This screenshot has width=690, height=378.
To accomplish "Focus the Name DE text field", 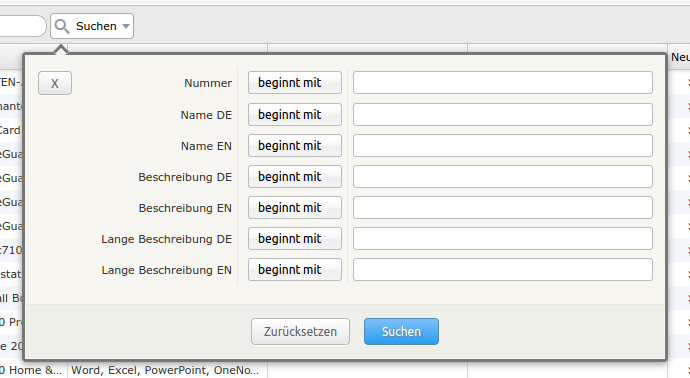I will click(x=503, y=114).
